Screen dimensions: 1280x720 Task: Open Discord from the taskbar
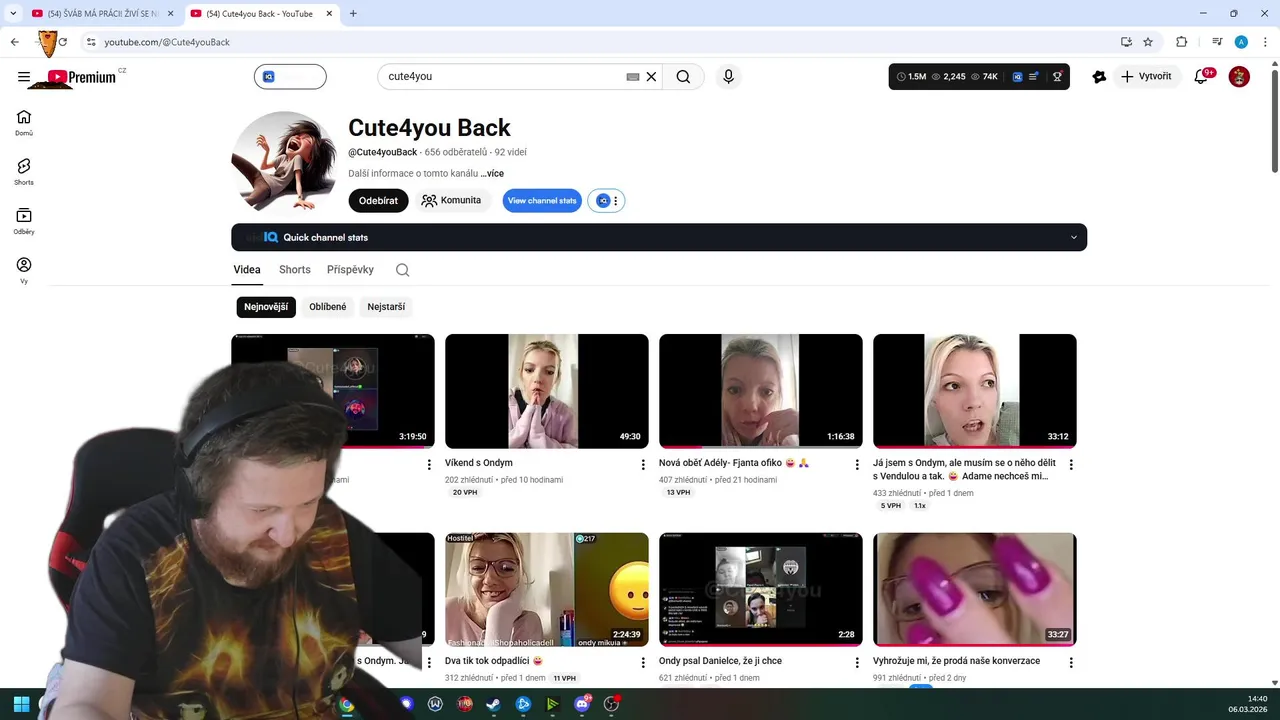582,704
